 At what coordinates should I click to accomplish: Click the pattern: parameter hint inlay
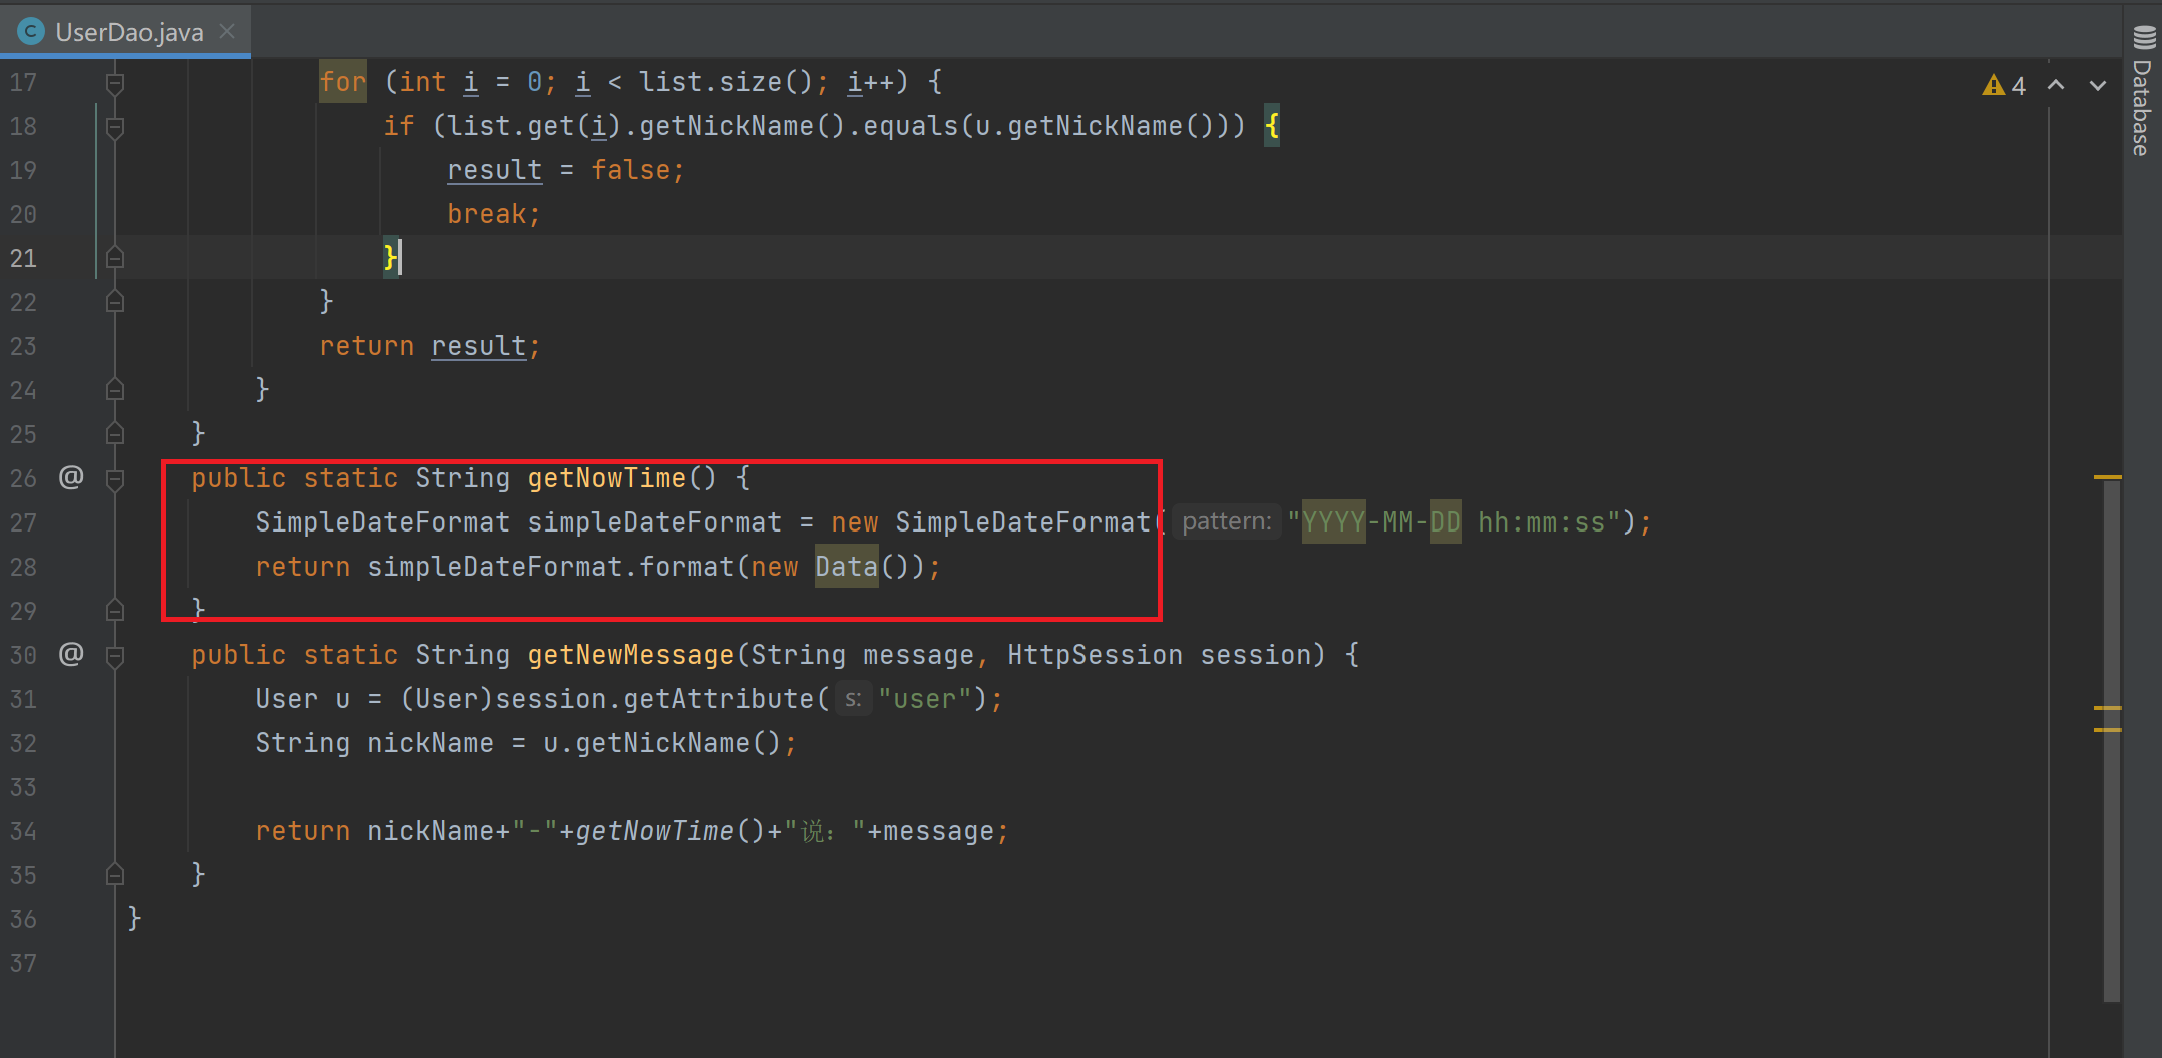1228,521
